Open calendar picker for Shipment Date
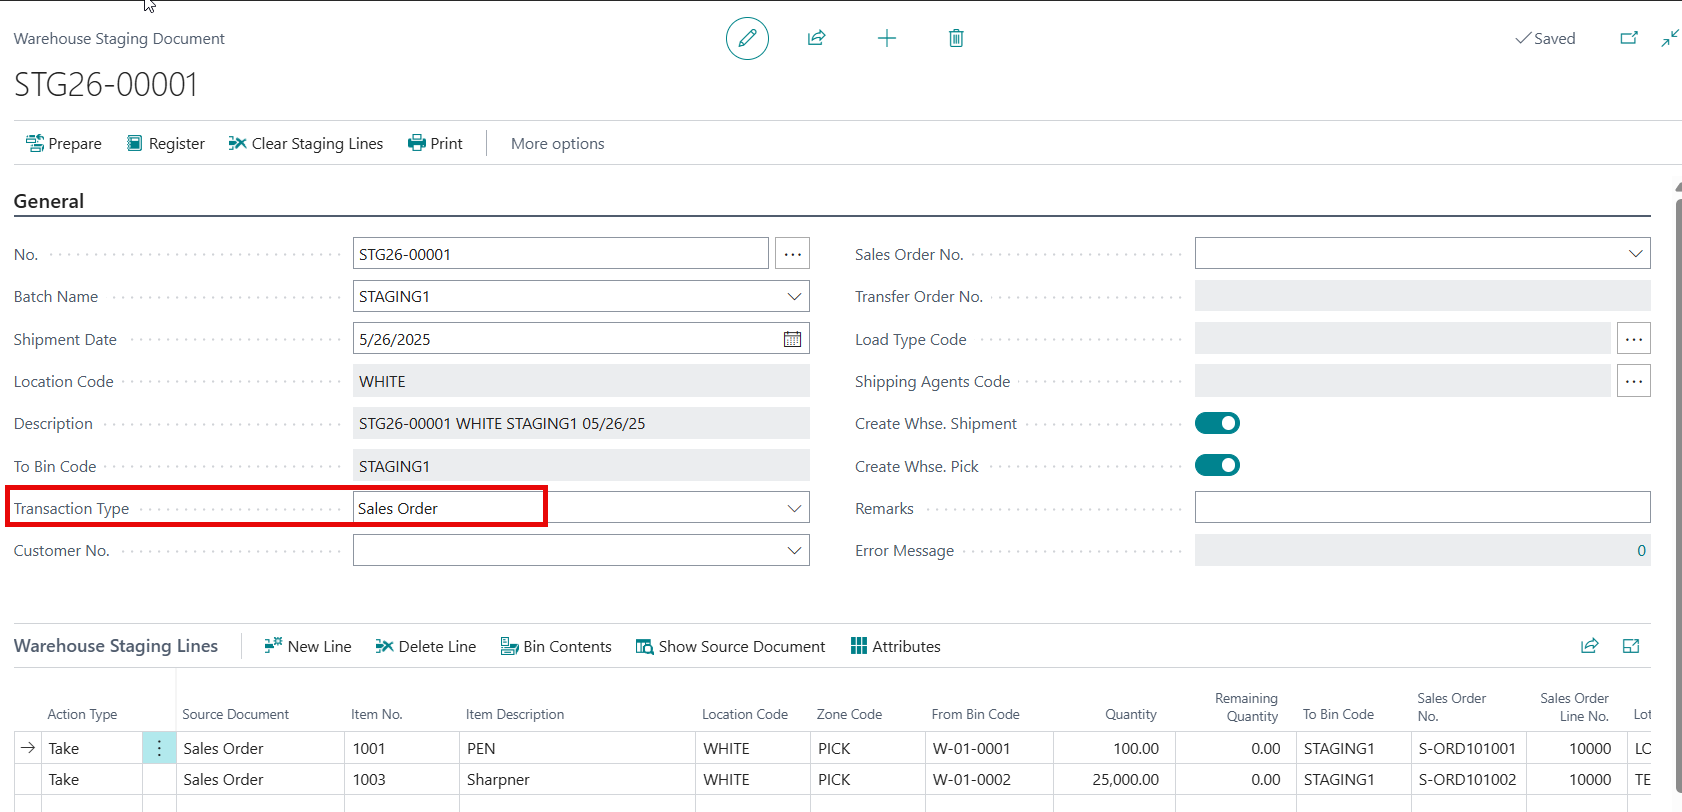 (792, 339)
